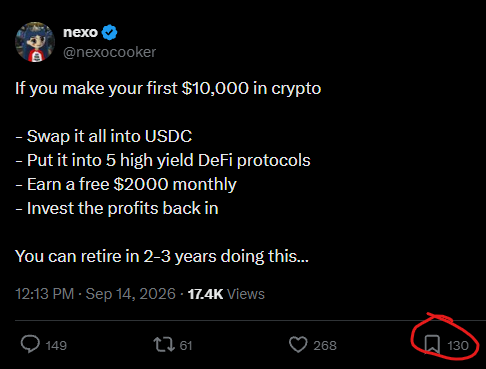
Task: Click the Sep 14, 2026 date
Action: pos(130,294)
